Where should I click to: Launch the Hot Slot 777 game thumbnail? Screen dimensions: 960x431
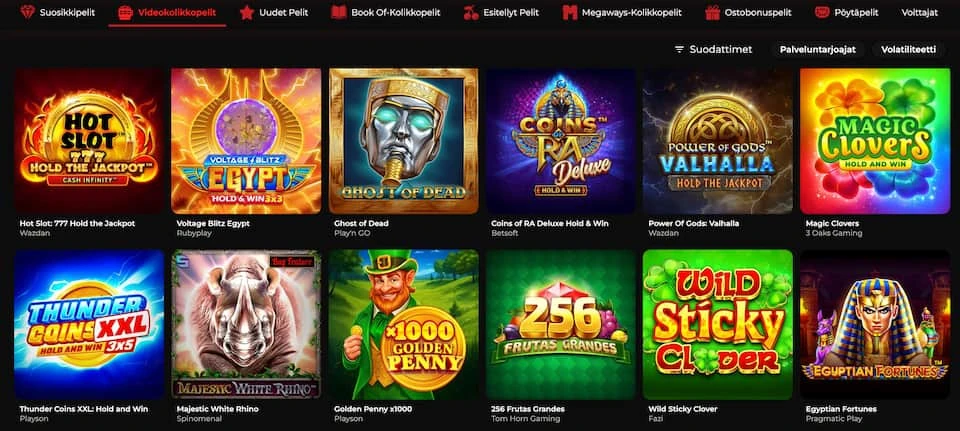coord(89,141)
